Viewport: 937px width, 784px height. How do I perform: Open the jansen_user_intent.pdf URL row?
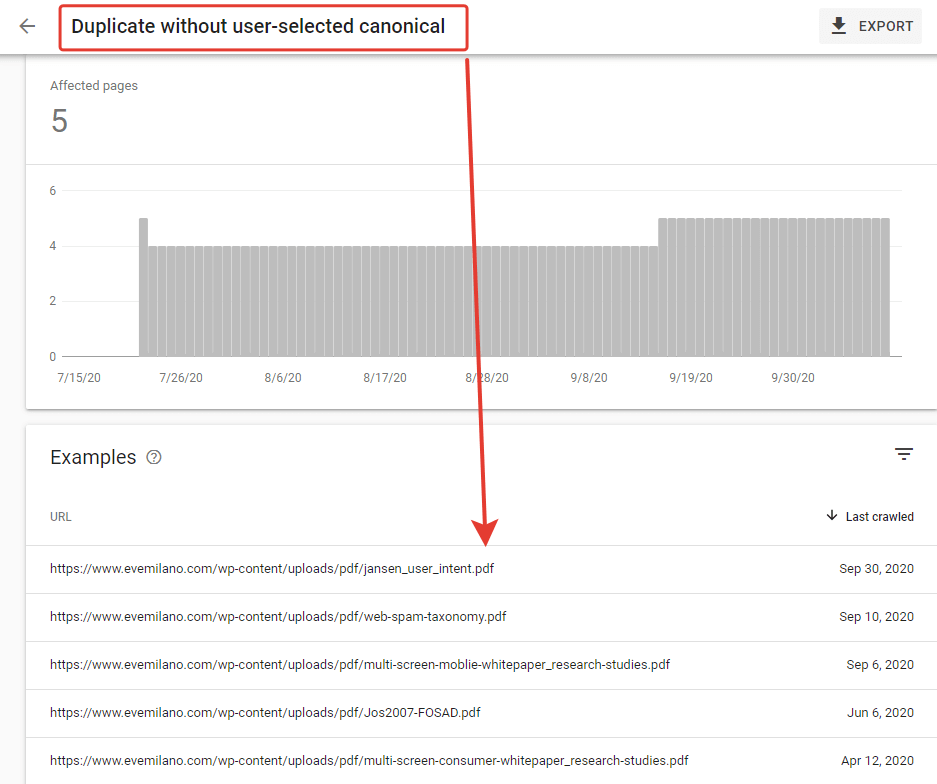point(272,569)
